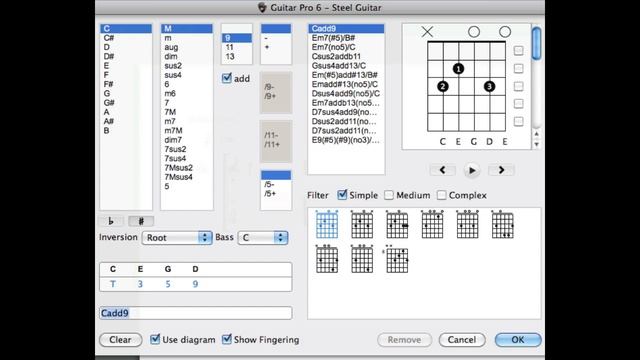Select chord type sus4

coord(187,75)
